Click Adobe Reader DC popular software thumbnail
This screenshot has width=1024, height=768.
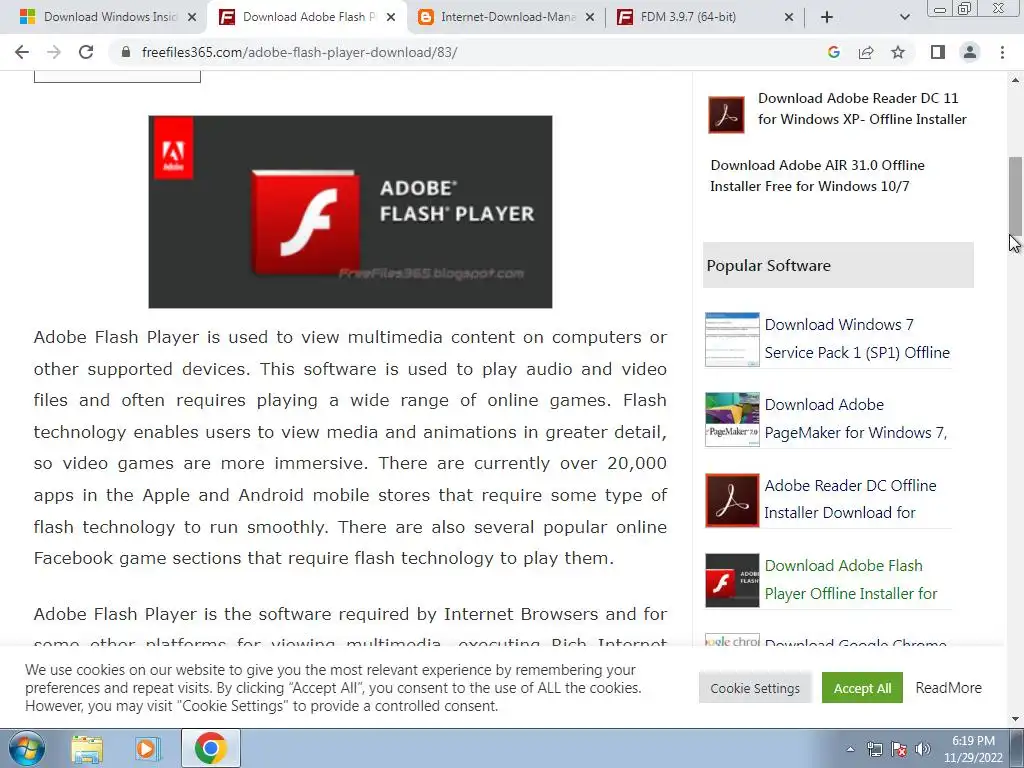pos(732,500)
